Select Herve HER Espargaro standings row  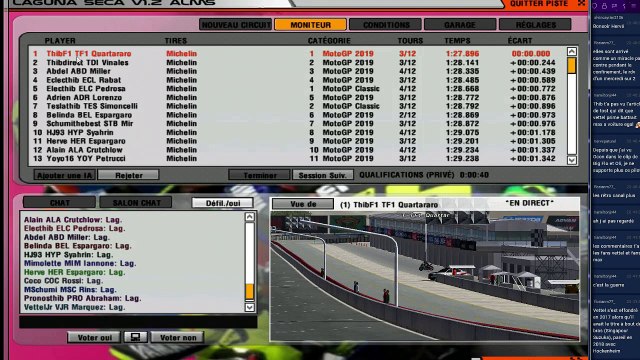click(297, 141)
